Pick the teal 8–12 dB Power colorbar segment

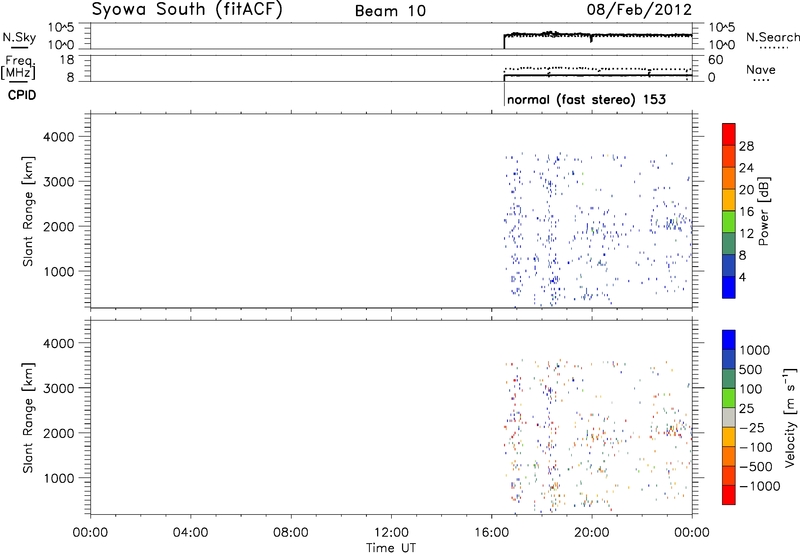(729, 244)
